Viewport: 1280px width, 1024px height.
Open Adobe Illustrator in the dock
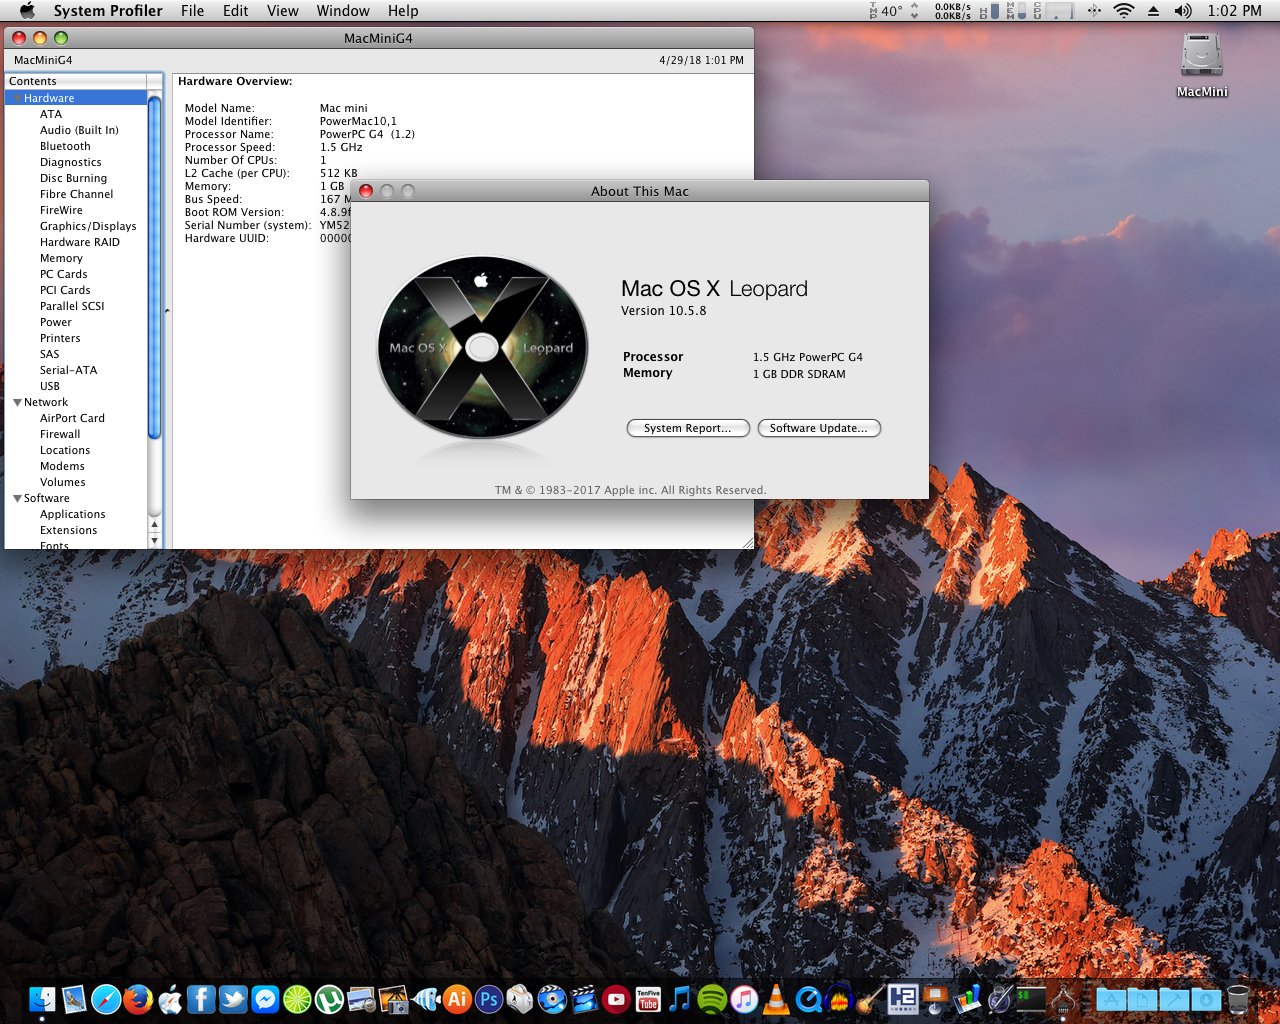pos(457,999)
